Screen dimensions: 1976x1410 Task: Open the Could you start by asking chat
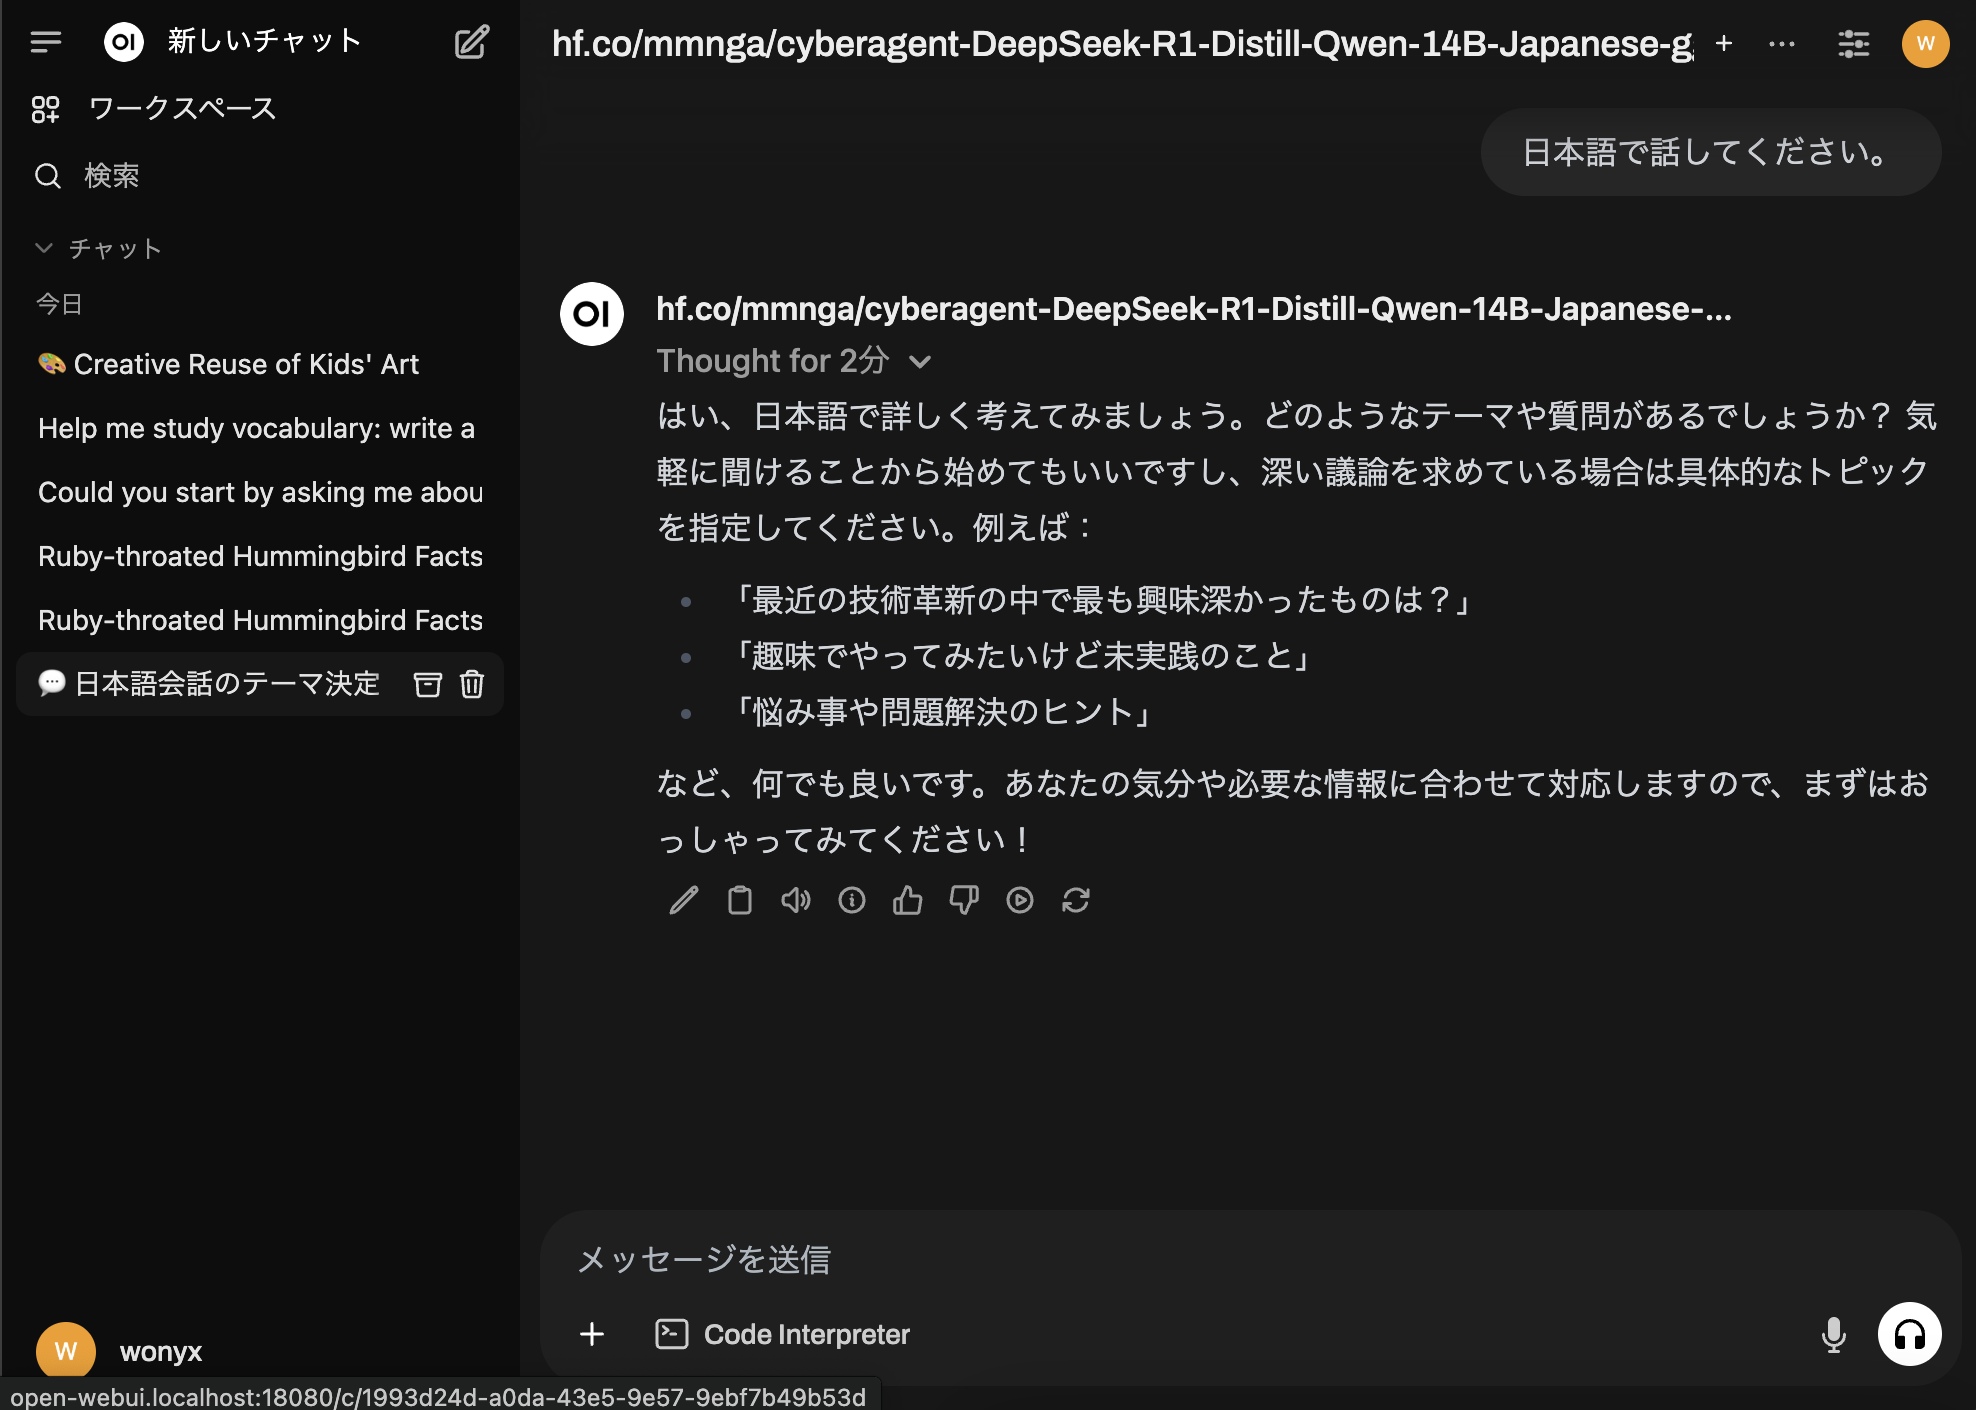tap(259, 492)
